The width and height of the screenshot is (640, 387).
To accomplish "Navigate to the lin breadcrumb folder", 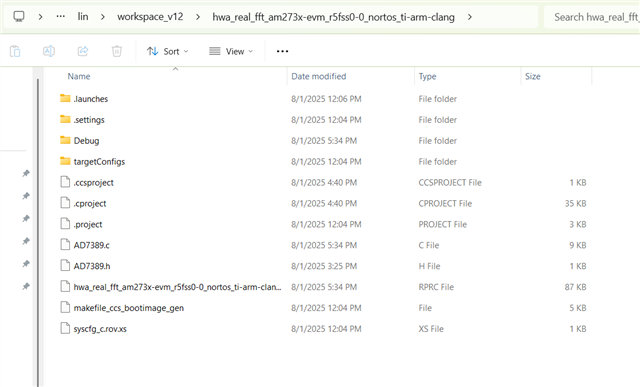I will point(83,17).
